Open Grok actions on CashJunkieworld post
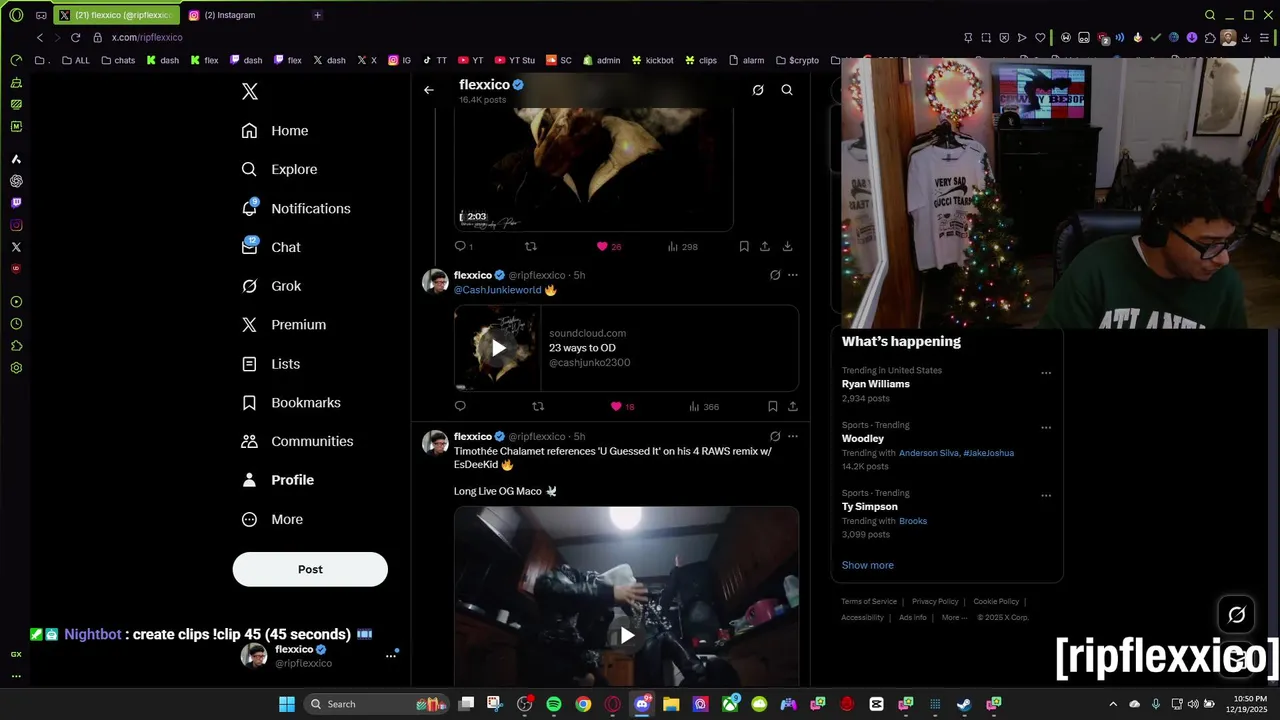This screenshot has height=720, width=1280. coord(775,275)
